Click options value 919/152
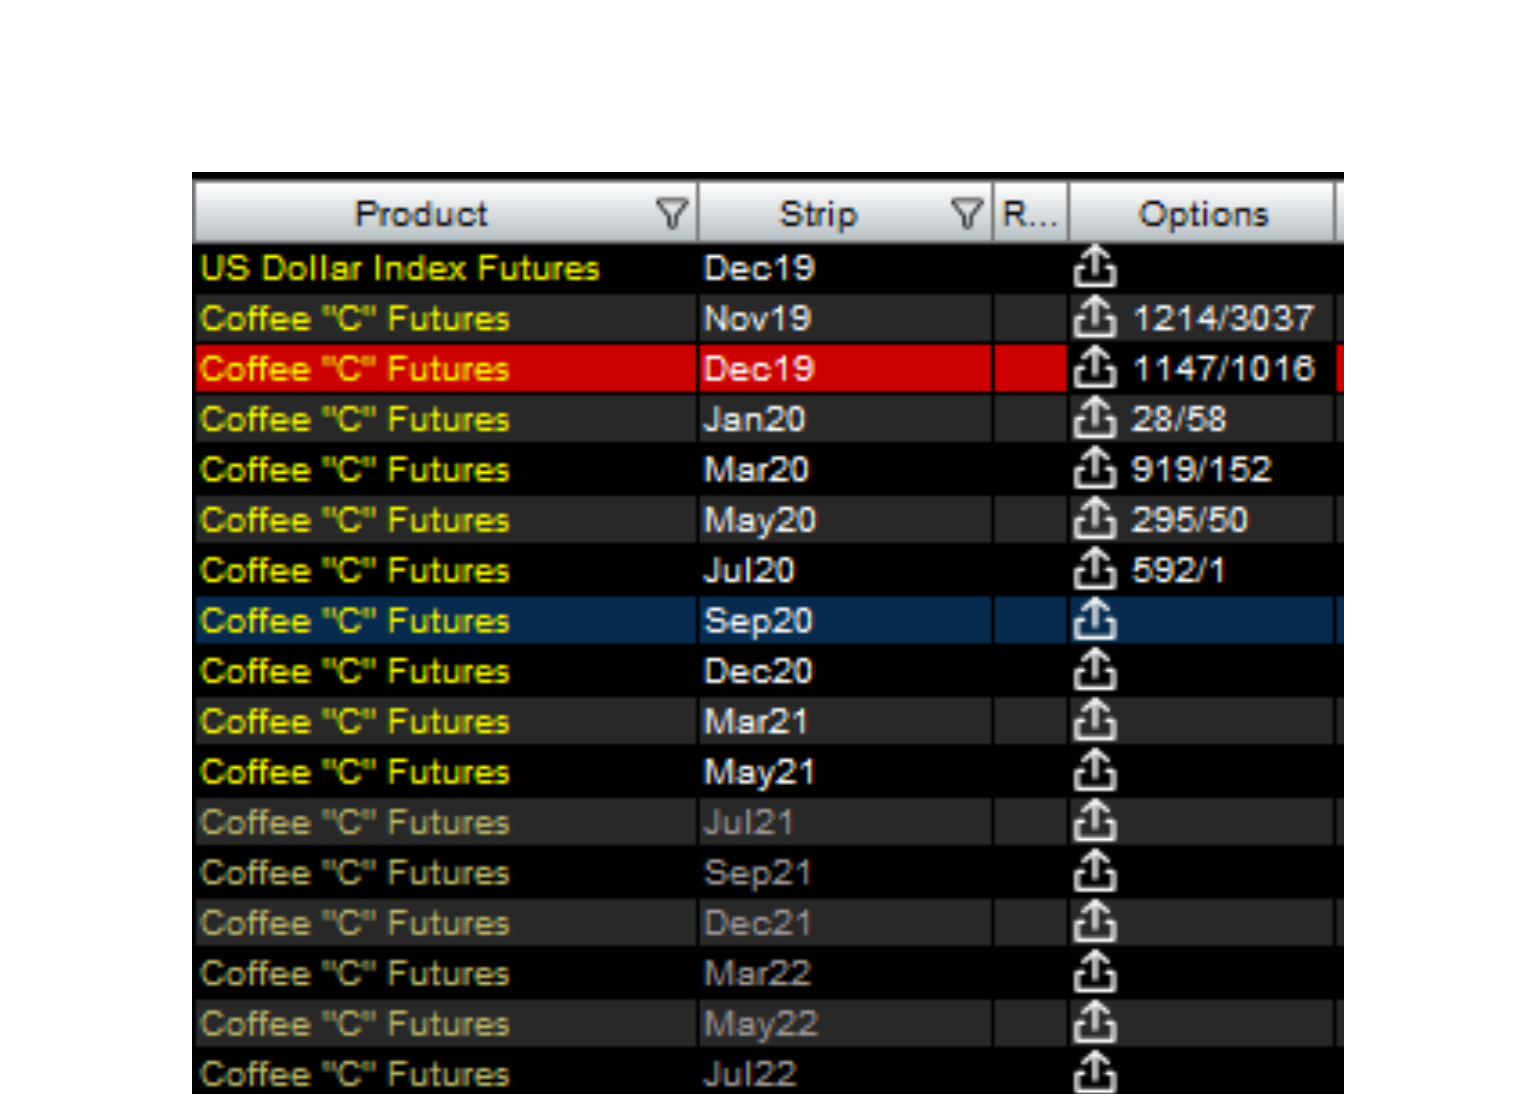This screenshot has height=1094, width=1536. pos(1201,469)
